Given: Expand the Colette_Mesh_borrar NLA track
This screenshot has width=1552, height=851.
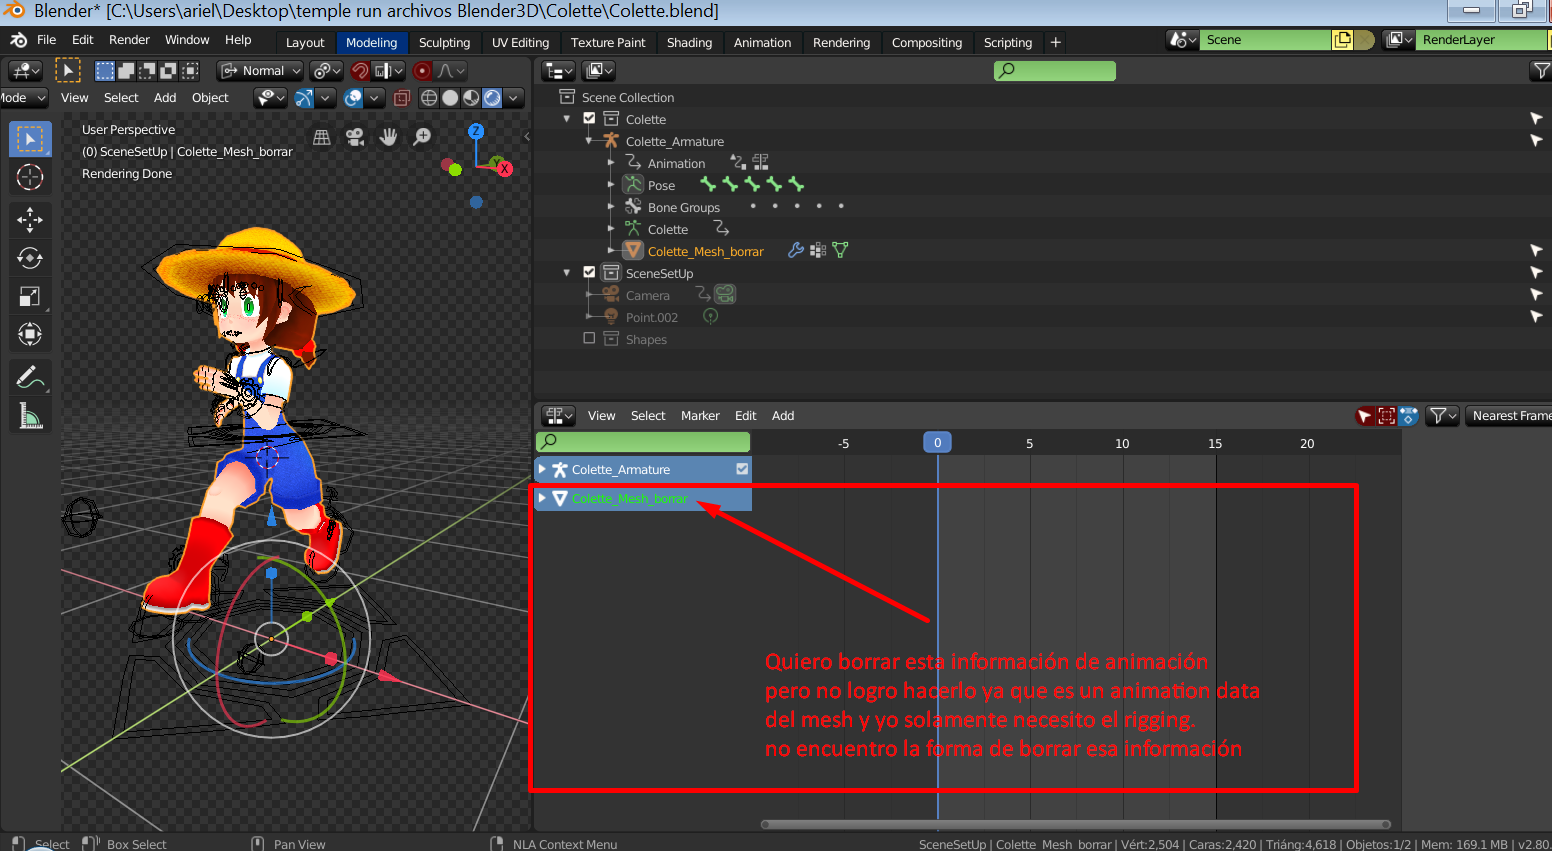Looking at the screenshot, I should [x=542, y=498].
